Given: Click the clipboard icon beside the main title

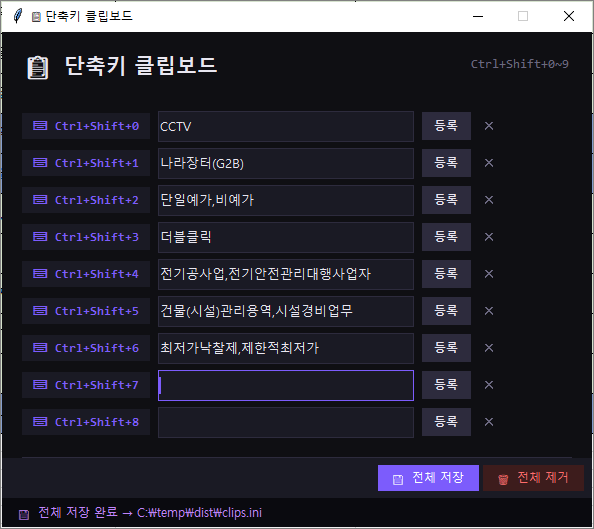Looking at the screenshot, I should tap(38, 68).
